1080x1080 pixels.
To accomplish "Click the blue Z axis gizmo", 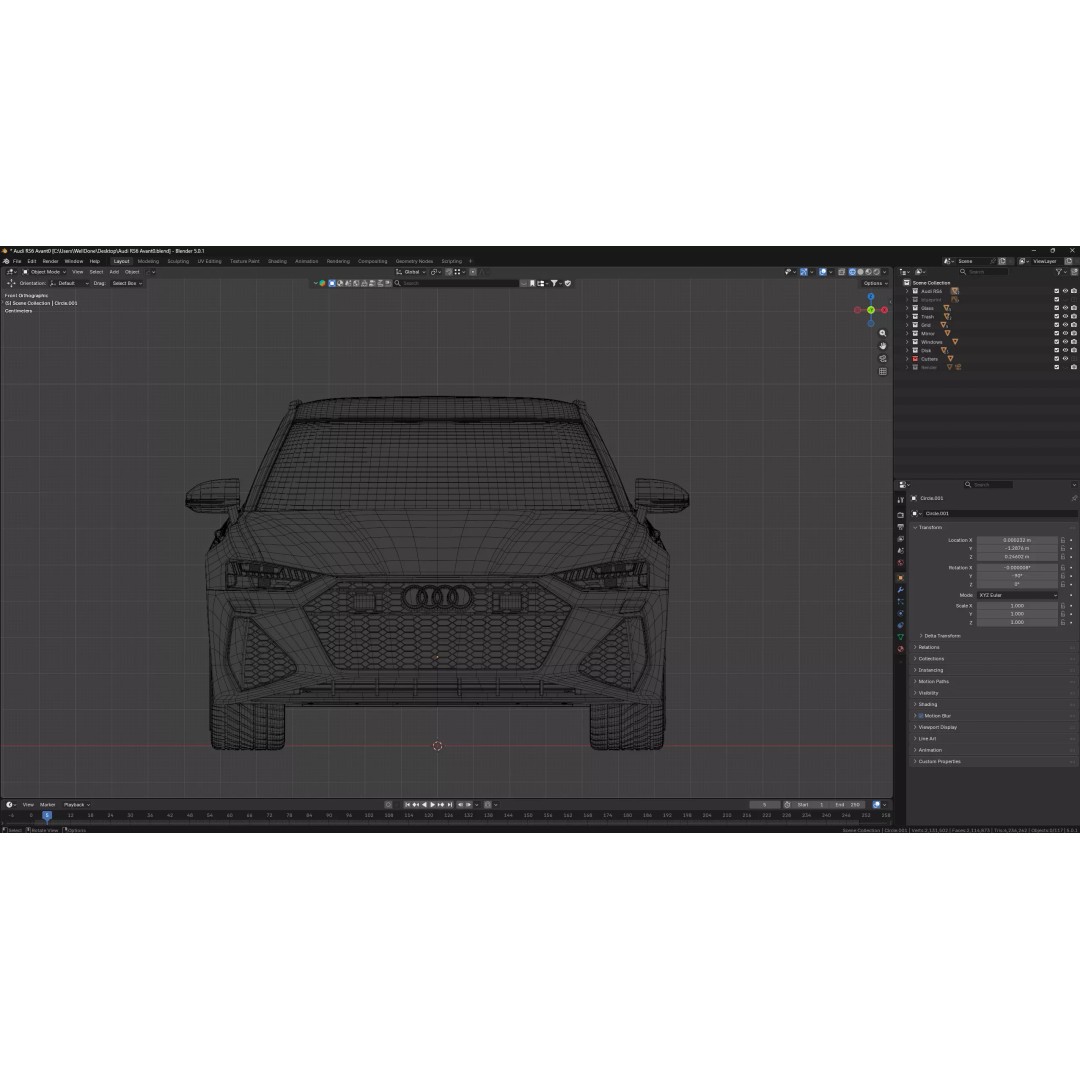I will click(x=871, y=297).
